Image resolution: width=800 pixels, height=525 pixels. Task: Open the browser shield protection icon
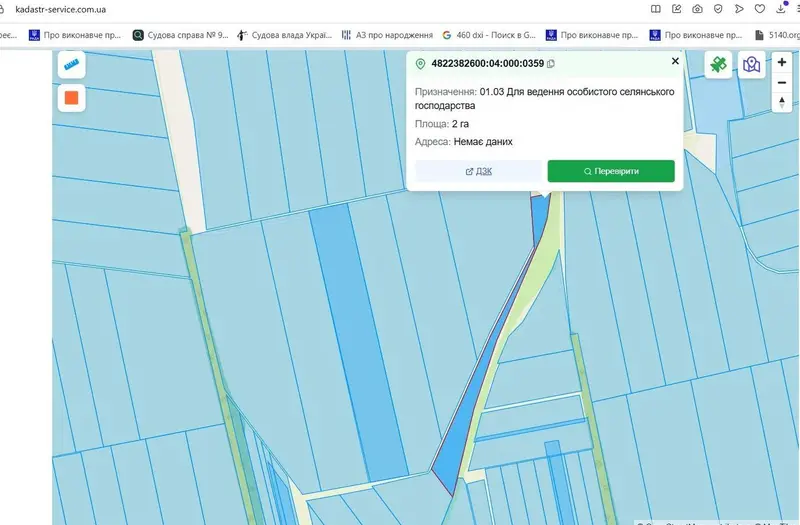pyautogui.click(x=718, y=9)
